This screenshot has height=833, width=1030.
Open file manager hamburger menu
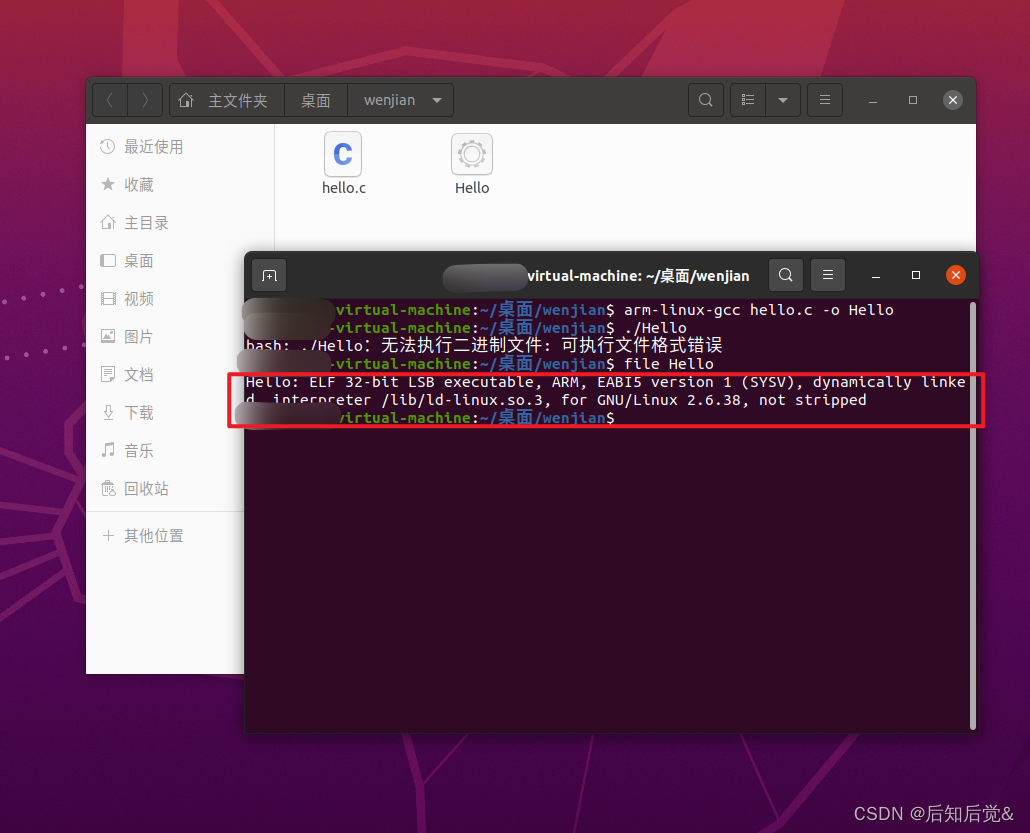[825, 100]
